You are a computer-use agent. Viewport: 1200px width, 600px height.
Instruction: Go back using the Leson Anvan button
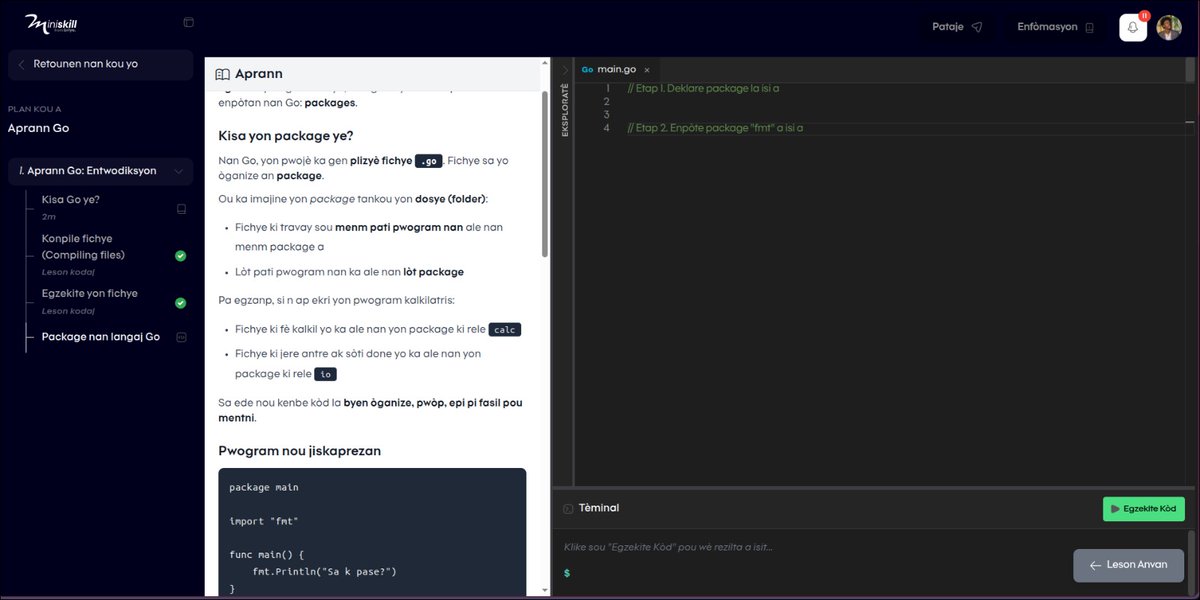(x=1128, y=564)
